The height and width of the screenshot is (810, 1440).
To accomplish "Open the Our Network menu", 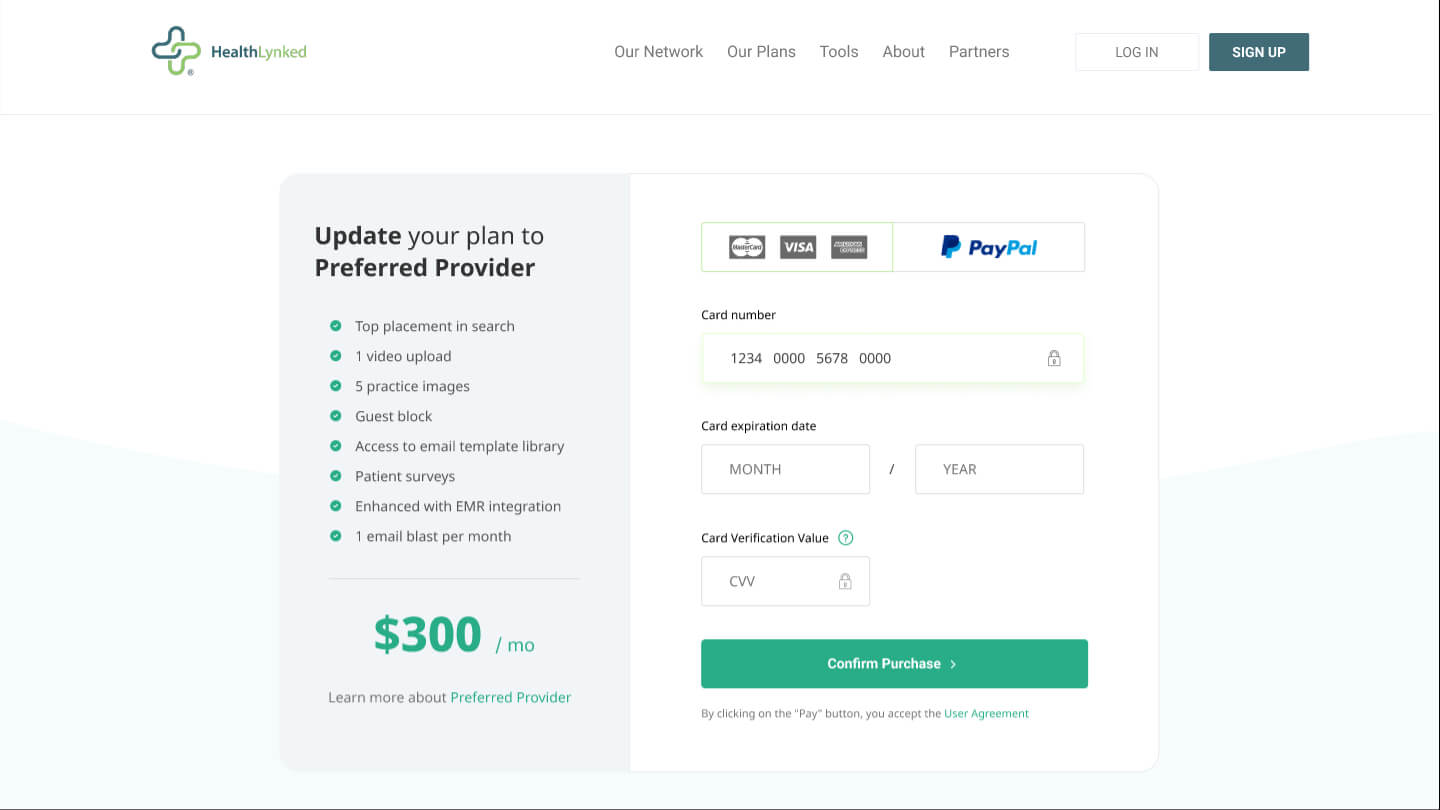I will [658, 52].
